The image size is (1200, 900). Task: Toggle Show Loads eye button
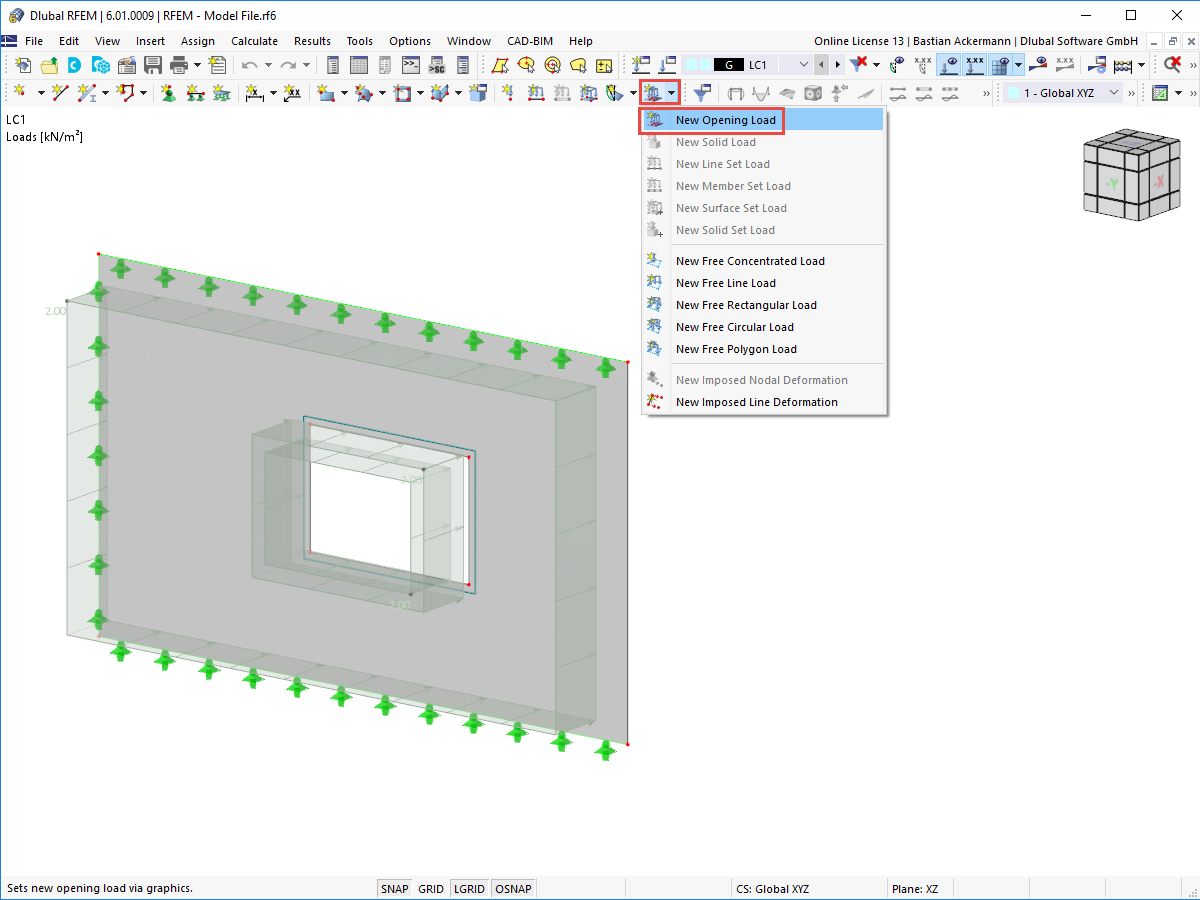pos(948,65)
